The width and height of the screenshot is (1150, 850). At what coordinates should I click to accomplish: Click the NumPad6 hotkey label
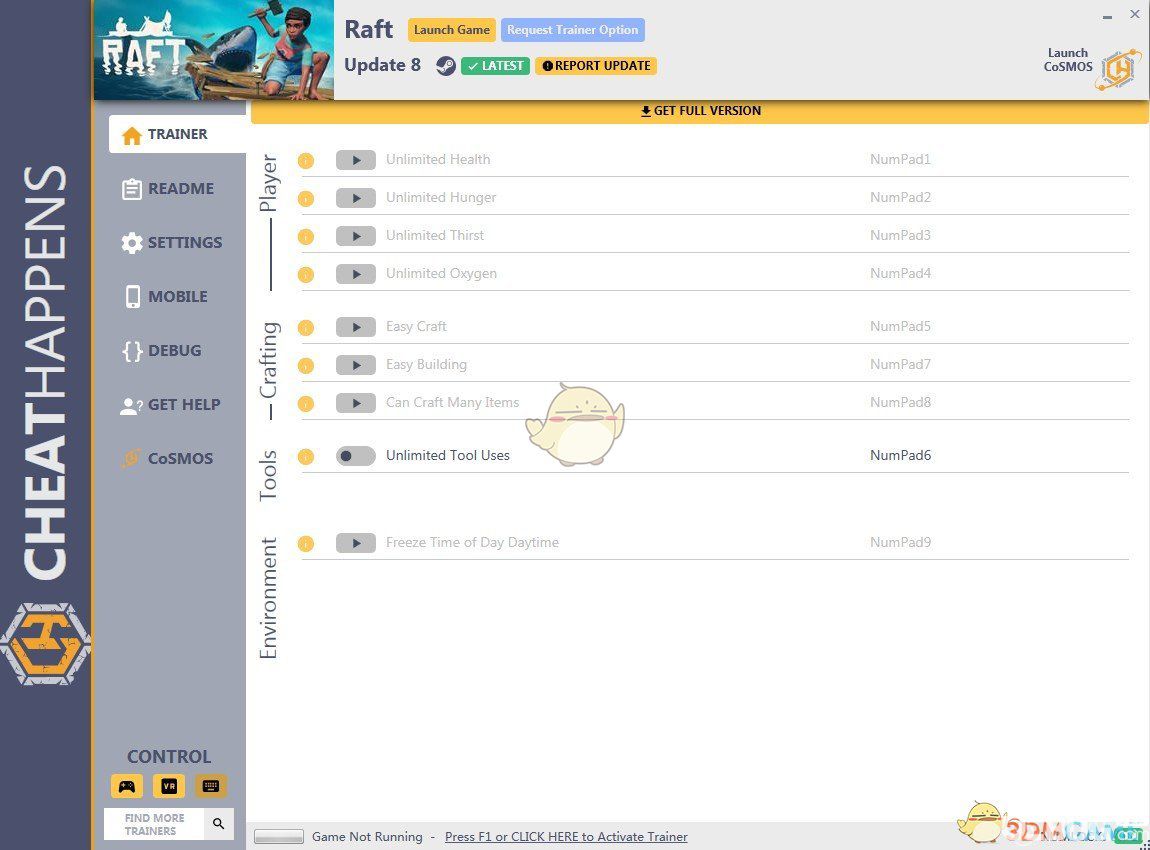point(901,455)
